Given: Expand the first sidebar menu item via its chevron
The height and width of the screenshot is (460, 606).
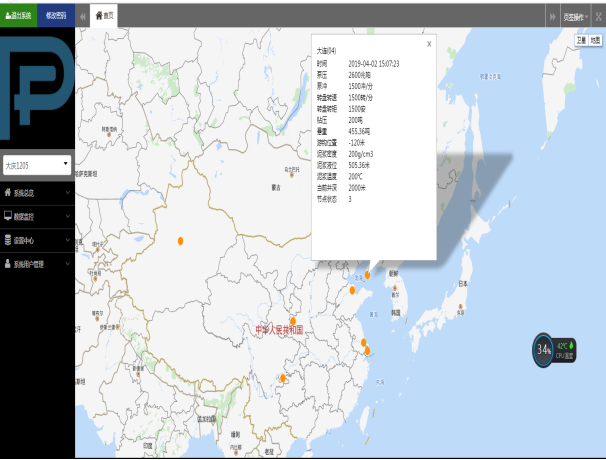Looking at the screenshot, I should [x=68, y=192].
